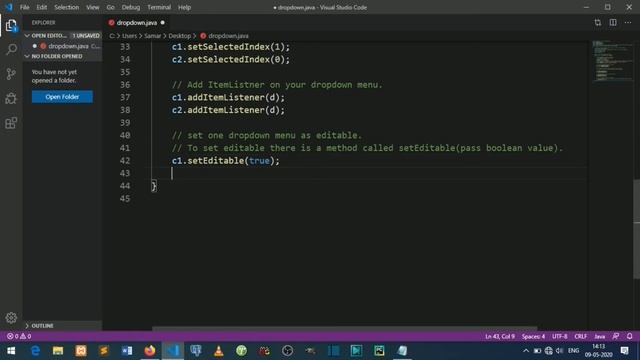Open File Explorer from the taskbar

tap(58, 351)
